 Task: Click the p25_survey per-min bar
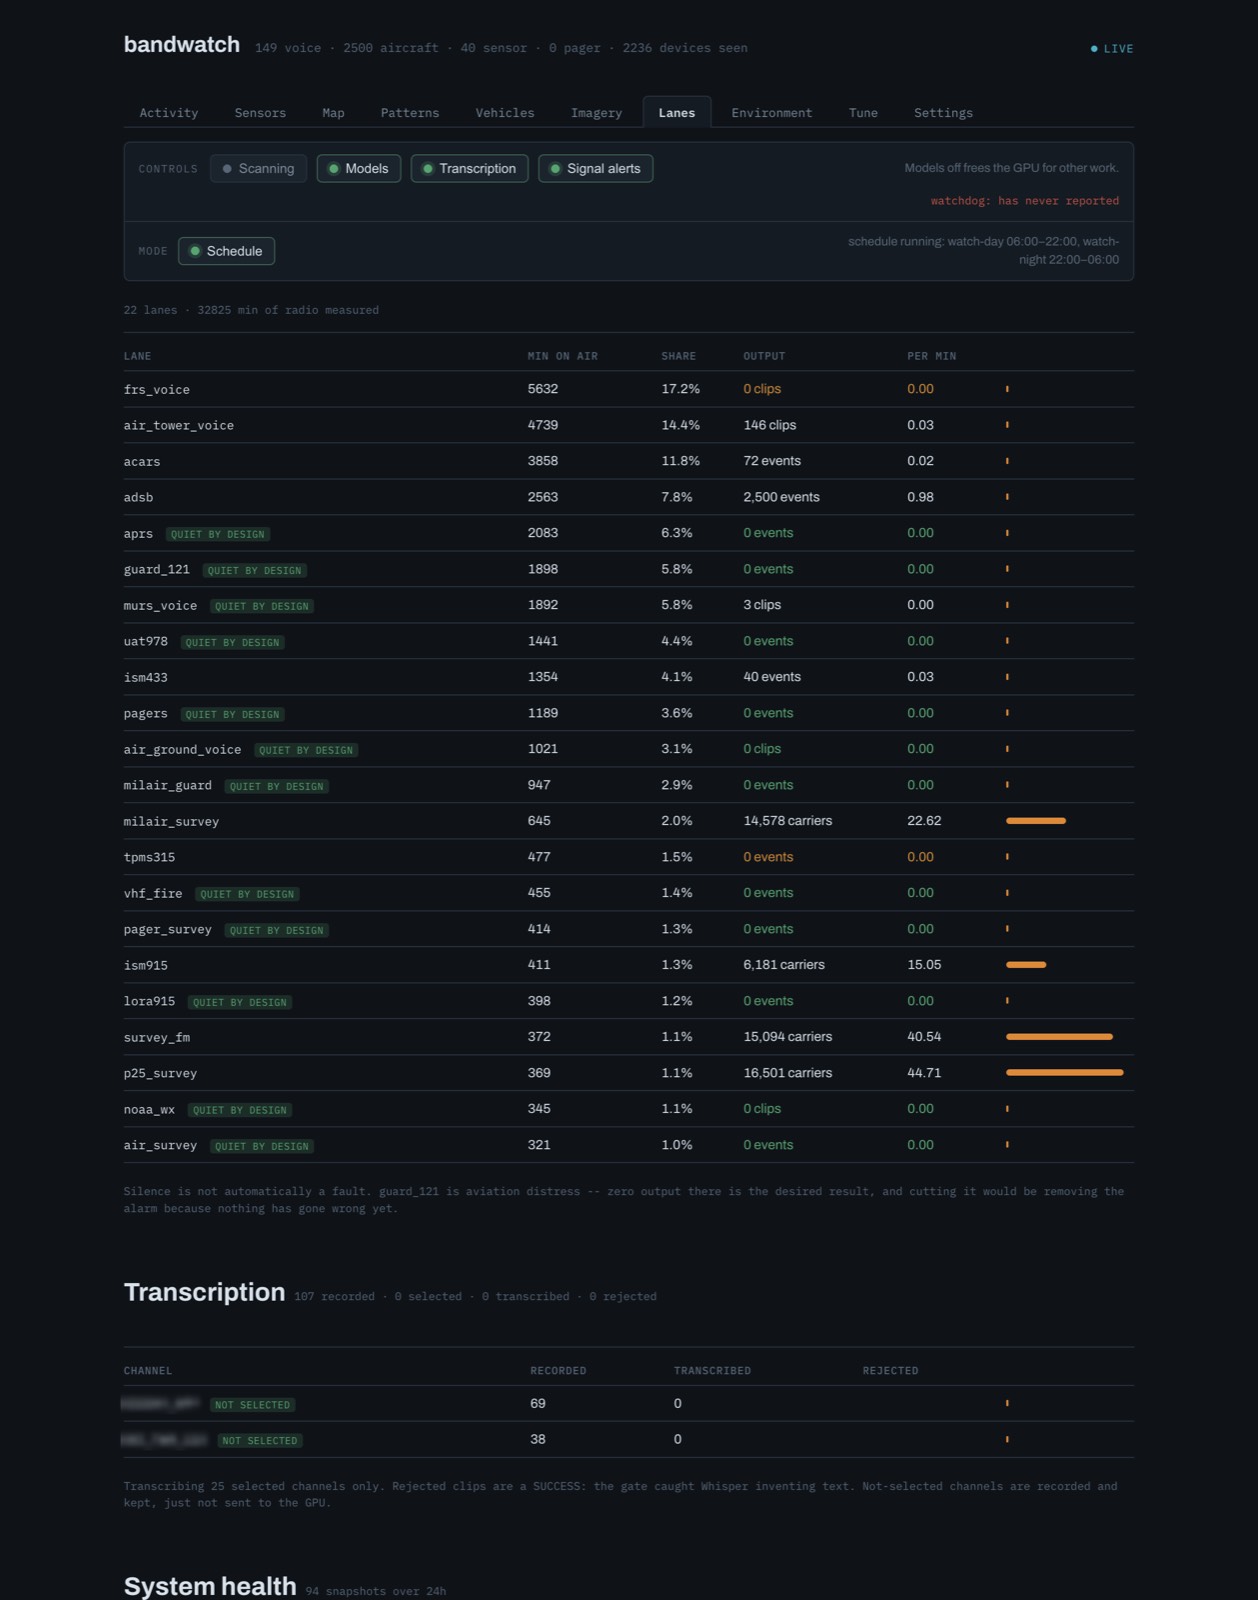click(1065, 1073)
